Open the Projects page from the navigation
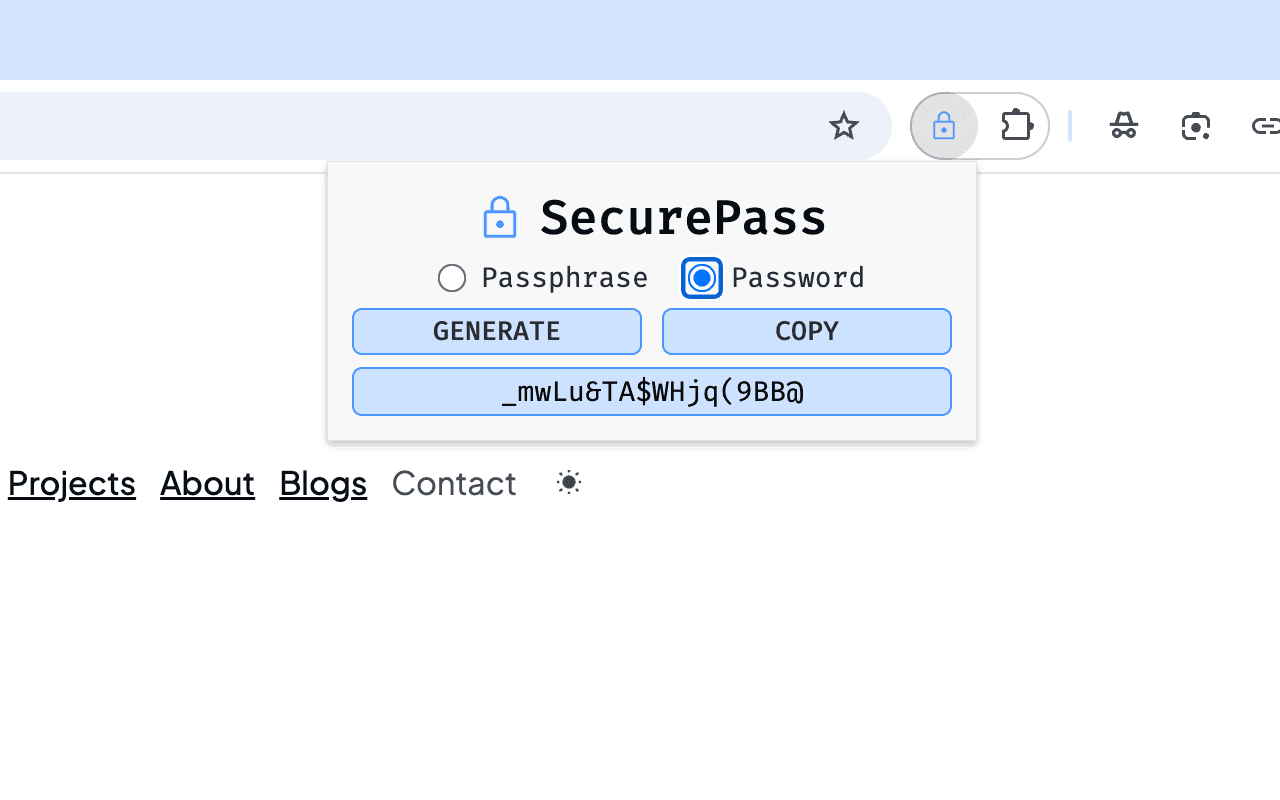This screenshot has height=800, width=1280. coord(71,483)
